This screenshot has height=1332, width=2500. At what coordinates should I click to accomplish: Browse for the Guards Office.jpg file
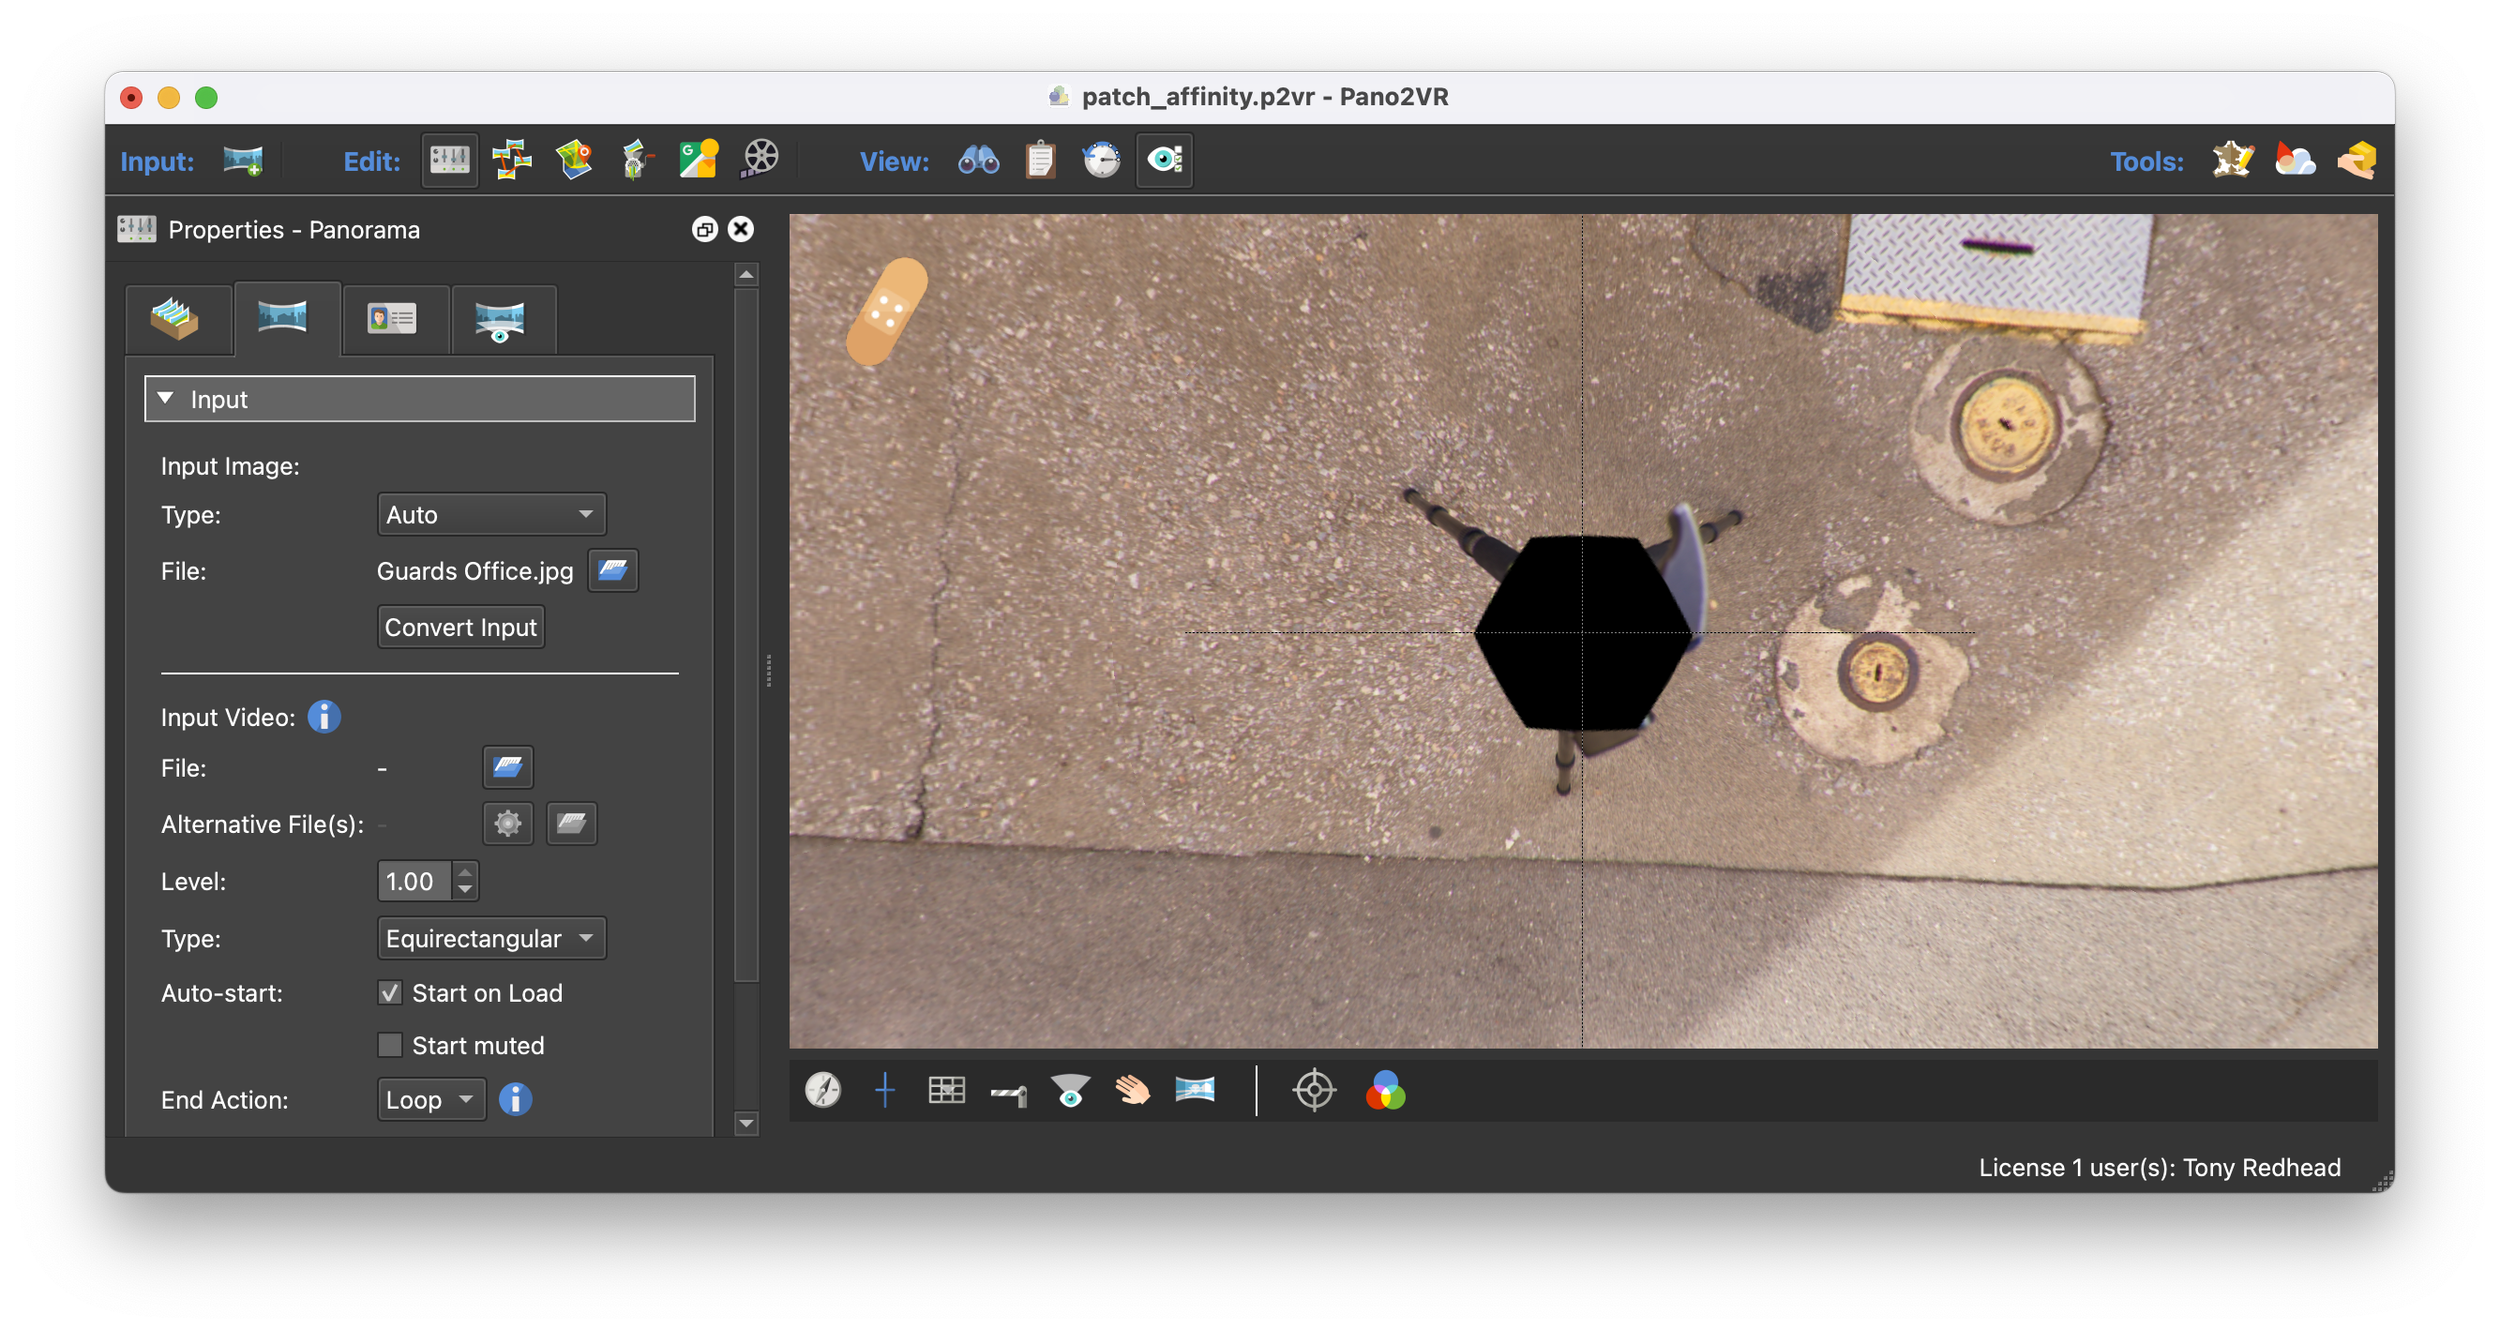coord(612,571)
